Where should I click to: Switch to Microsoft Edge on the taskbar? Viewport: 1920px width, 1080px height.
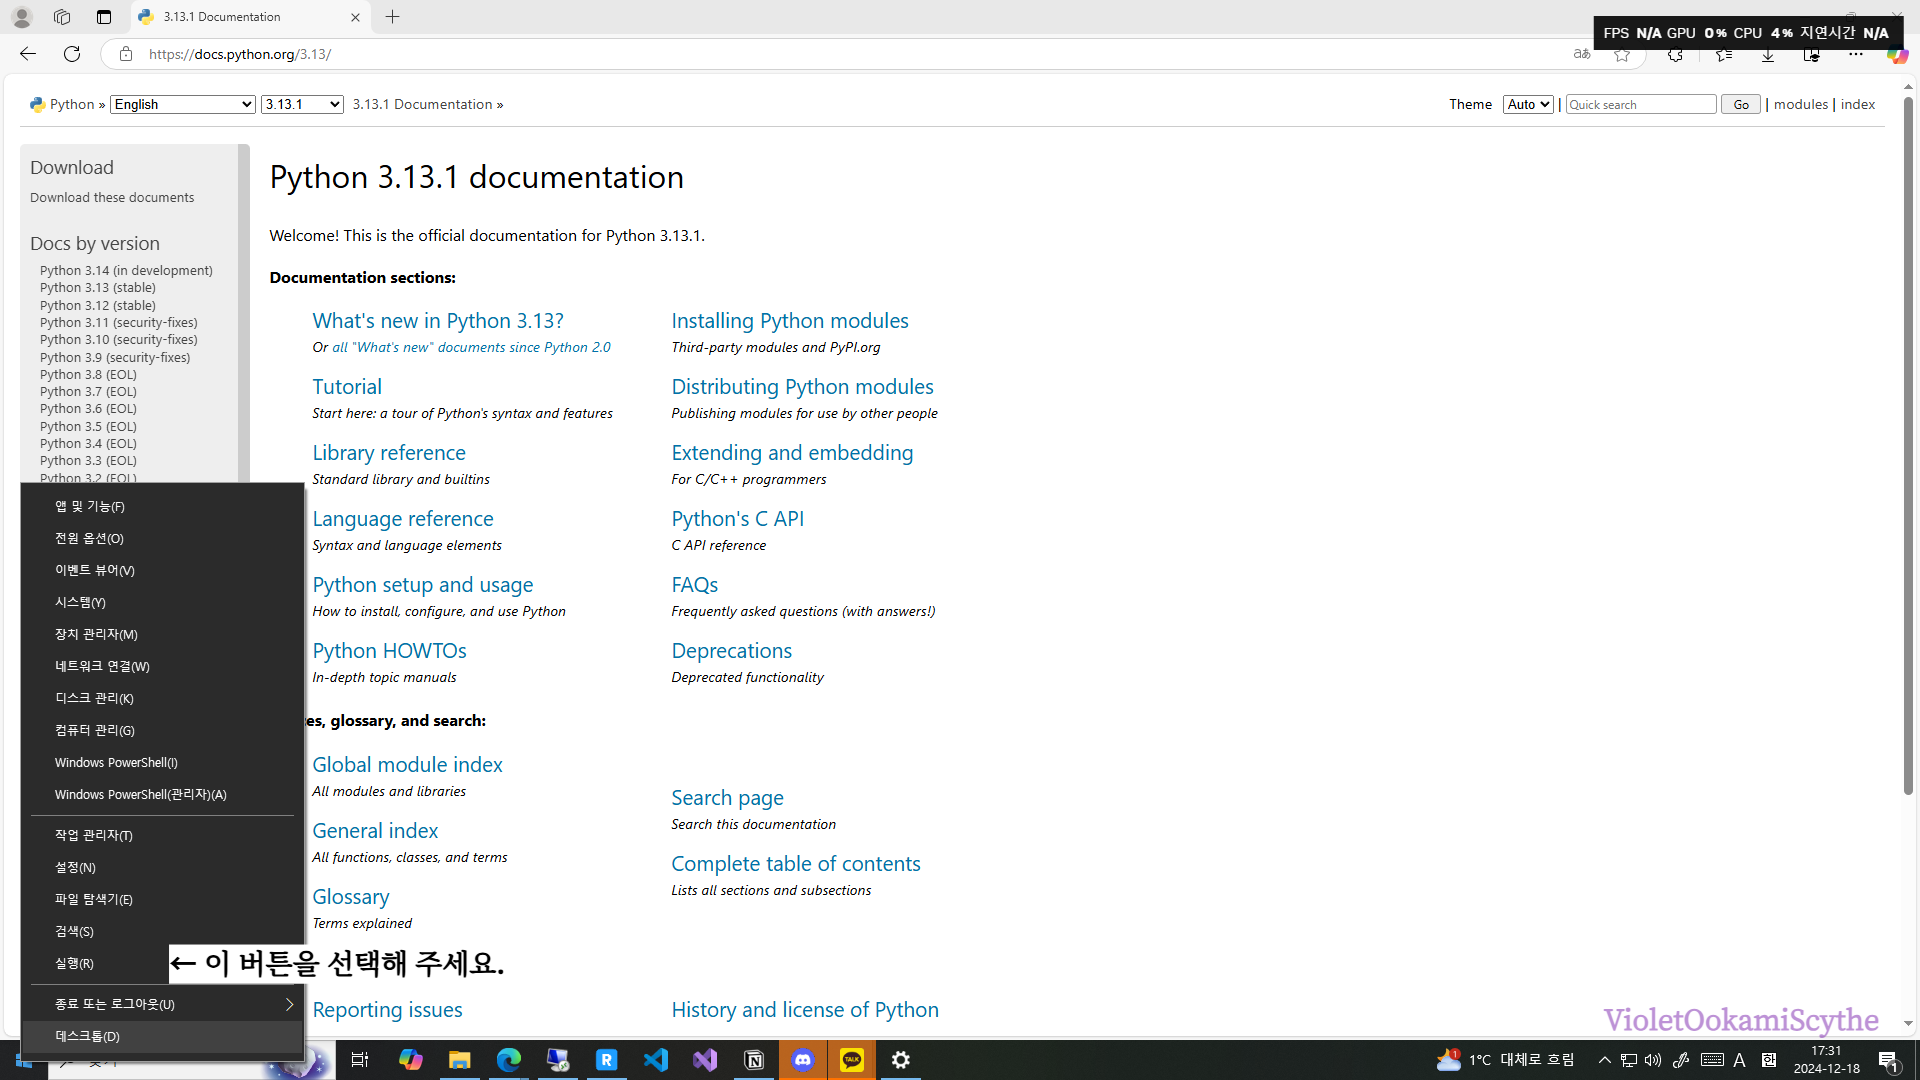[508, 1060]
